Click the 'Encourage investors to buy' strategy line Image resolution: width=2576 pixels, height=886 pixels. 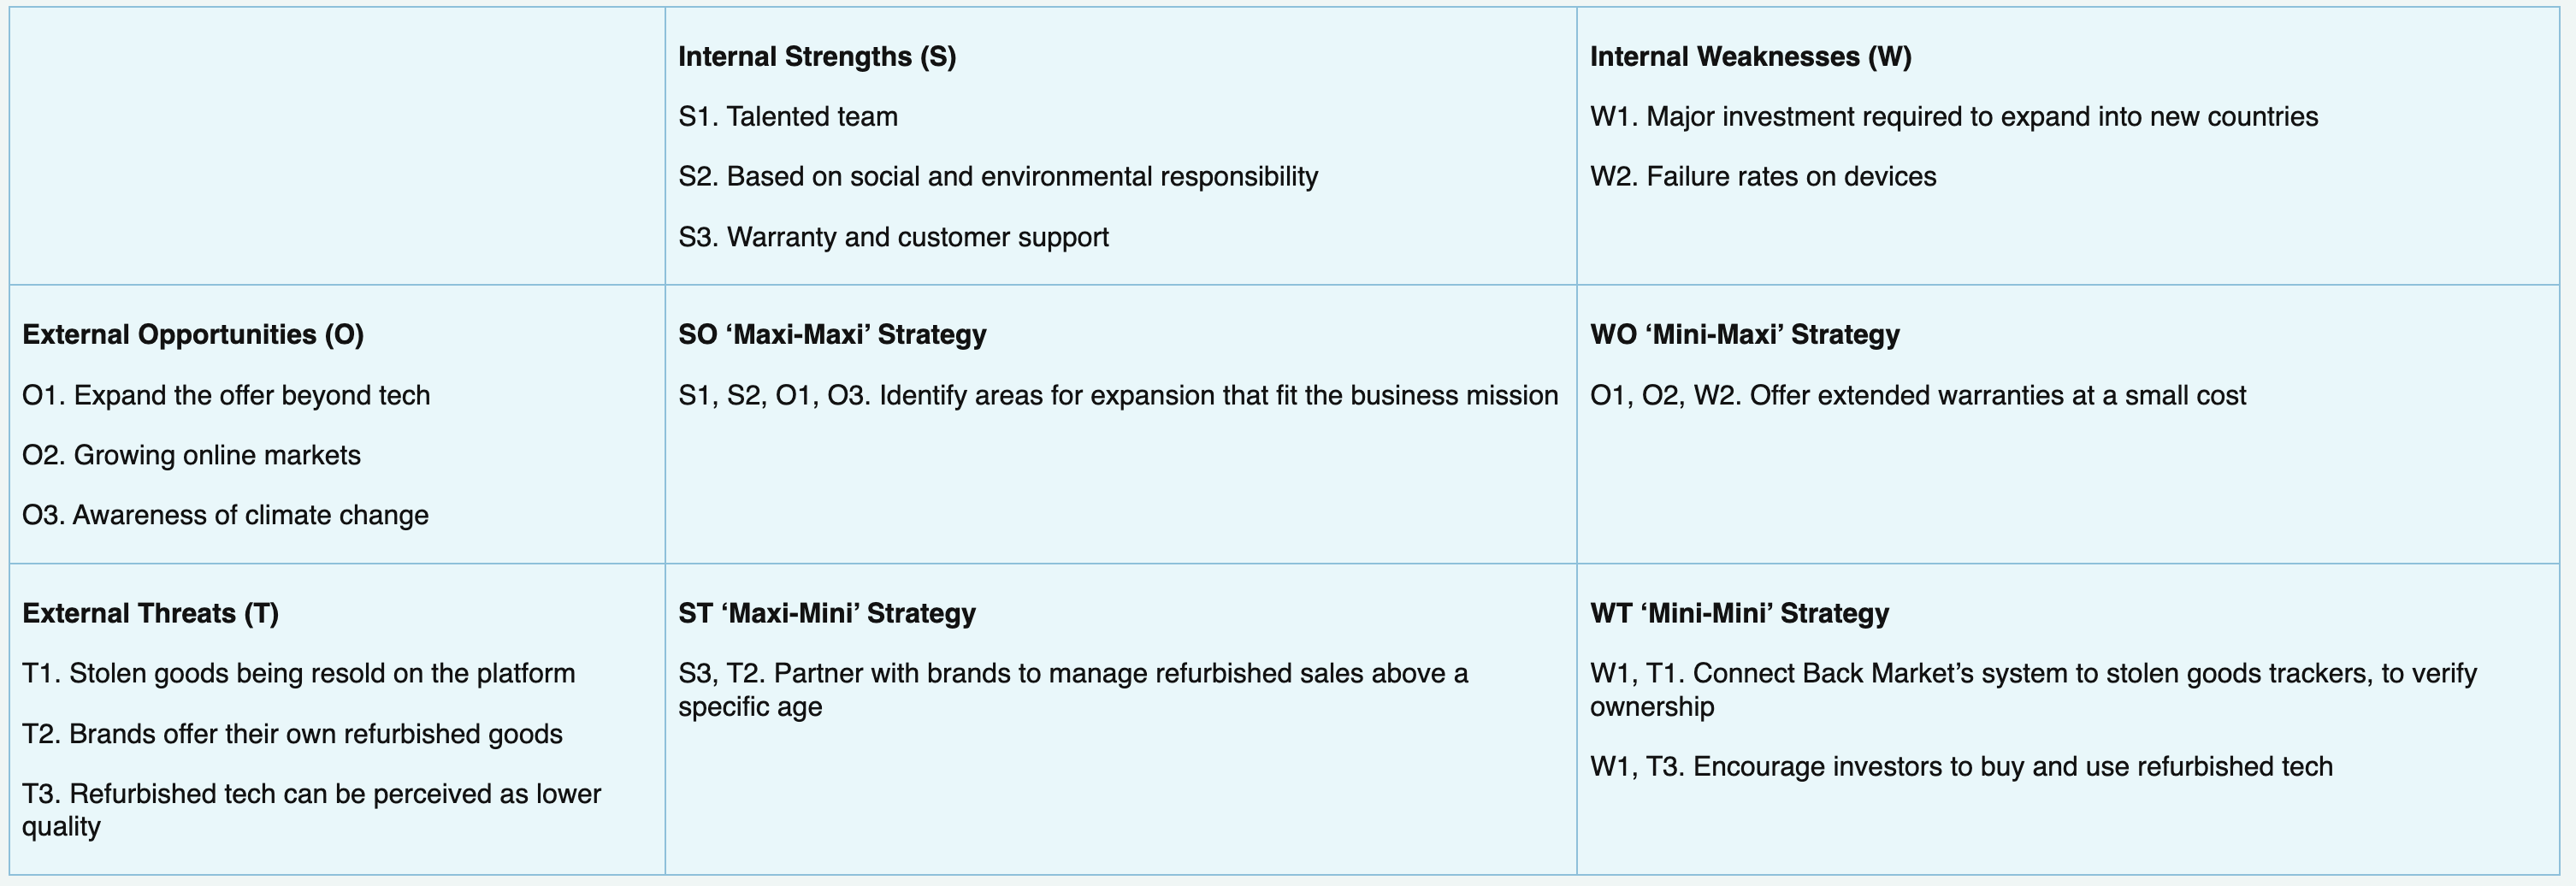[2012, 767]
